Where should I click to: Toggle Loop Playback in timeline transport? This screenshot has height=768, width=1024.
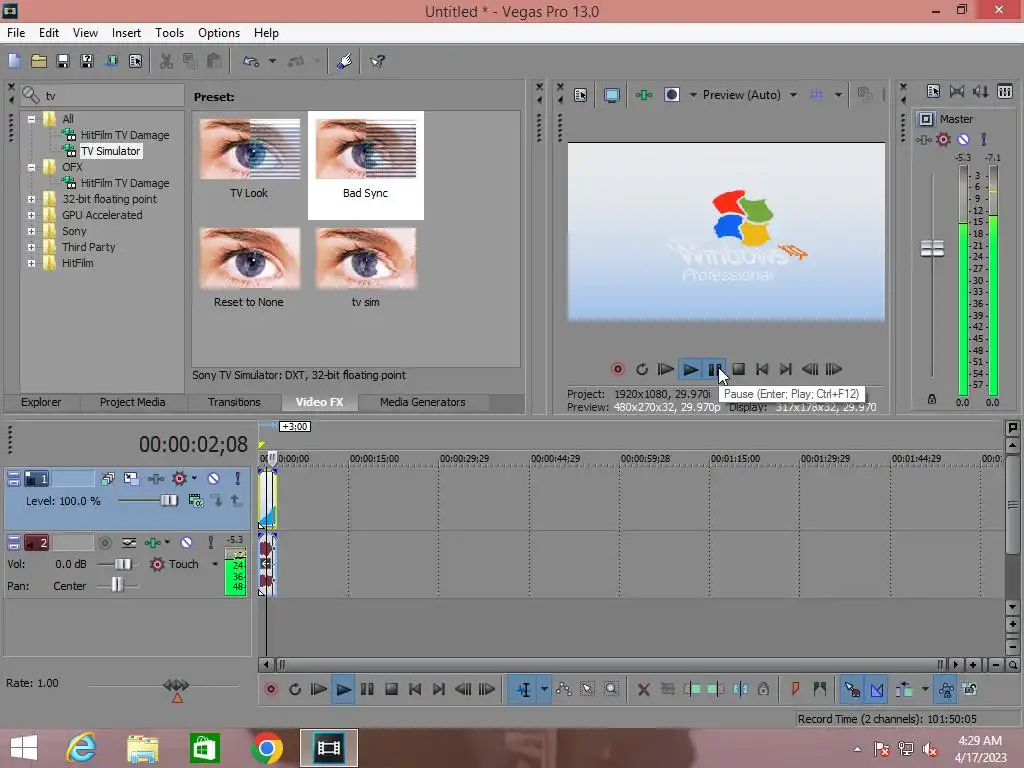(295, 690)
